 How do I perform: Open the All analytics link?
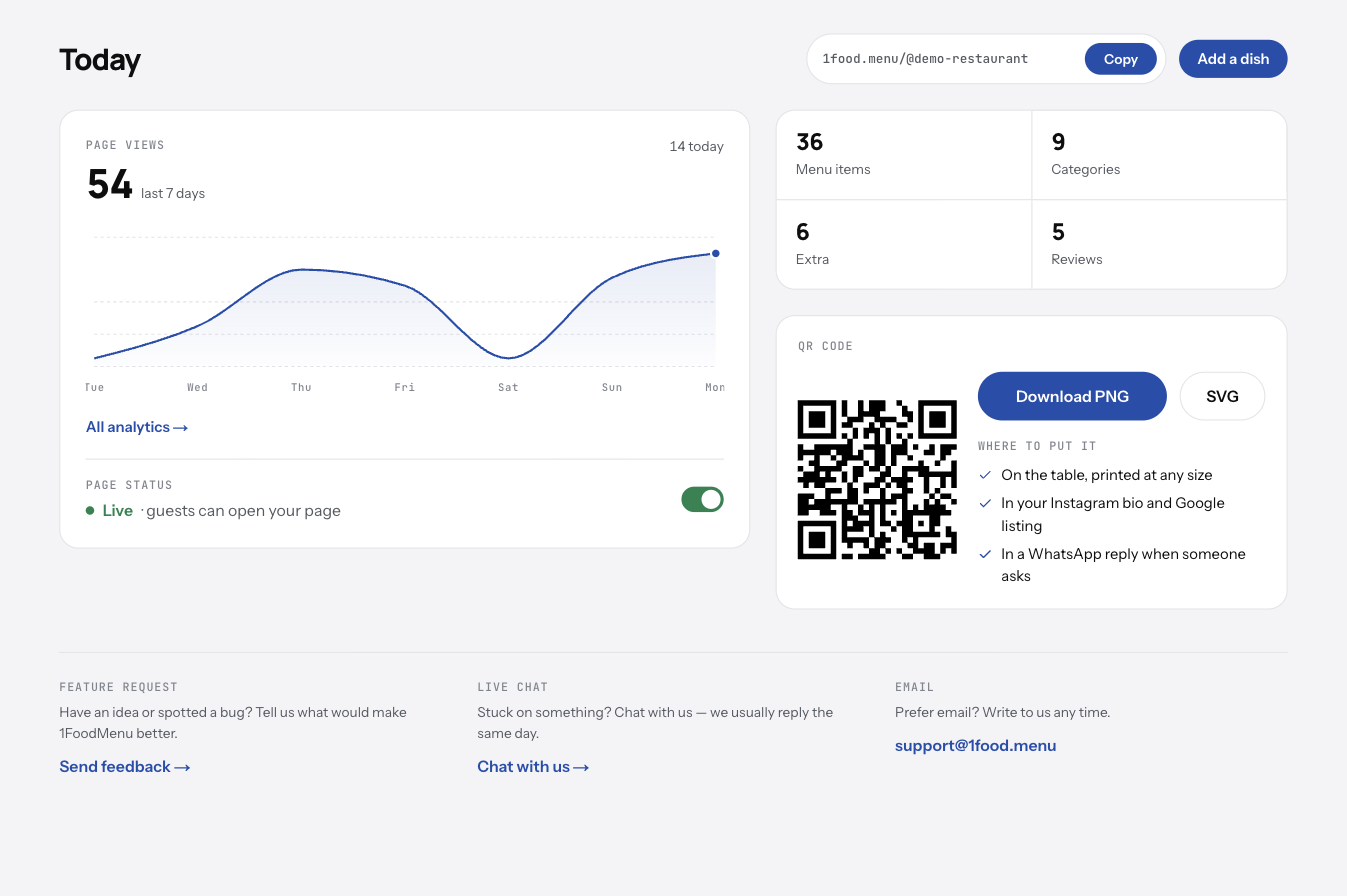(137, 427)
